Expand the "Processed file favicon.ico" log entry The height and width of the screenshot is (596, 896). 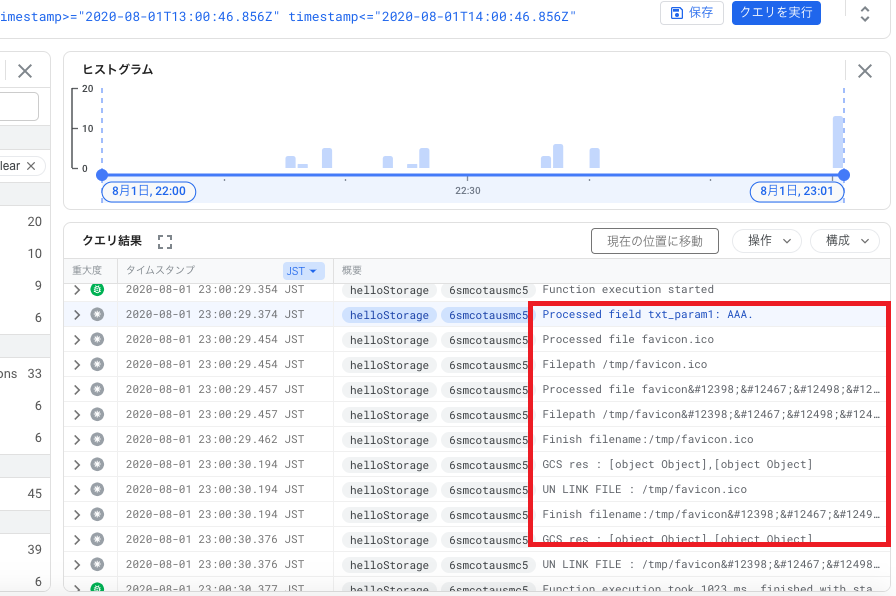(x=77, y=340)
